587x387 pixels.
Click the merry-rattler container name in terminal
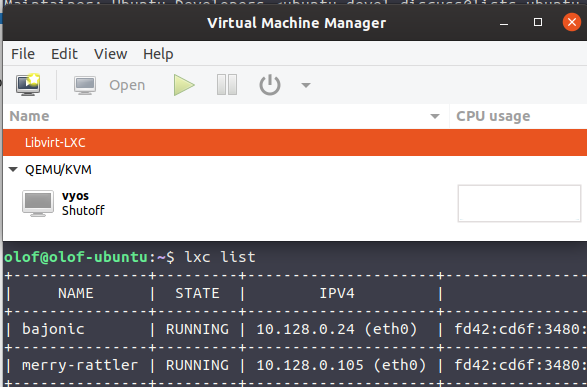[80, 365]
